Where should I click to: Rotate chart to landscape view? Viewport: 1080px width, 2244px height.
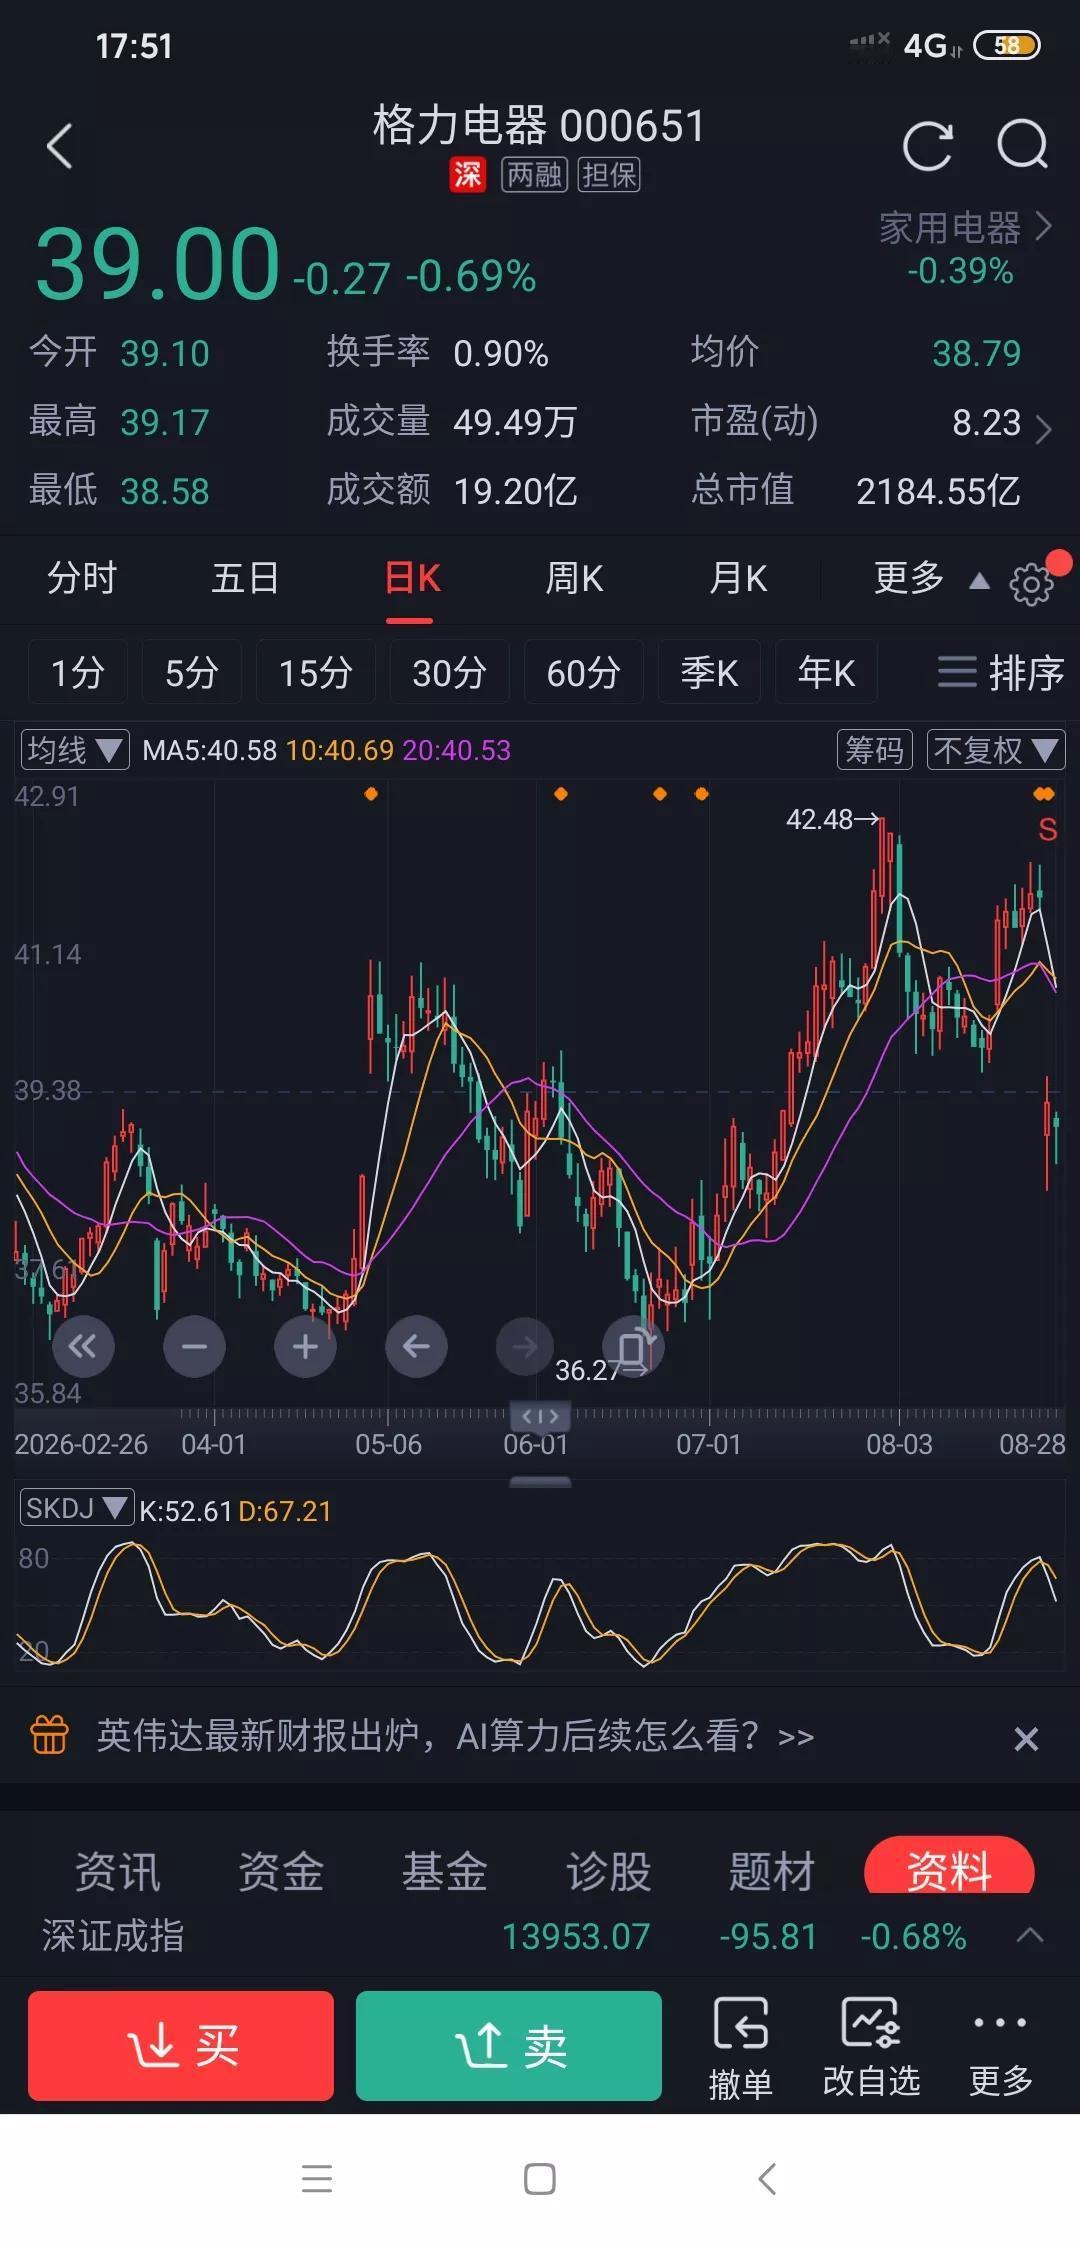(x=634, y=1346)
